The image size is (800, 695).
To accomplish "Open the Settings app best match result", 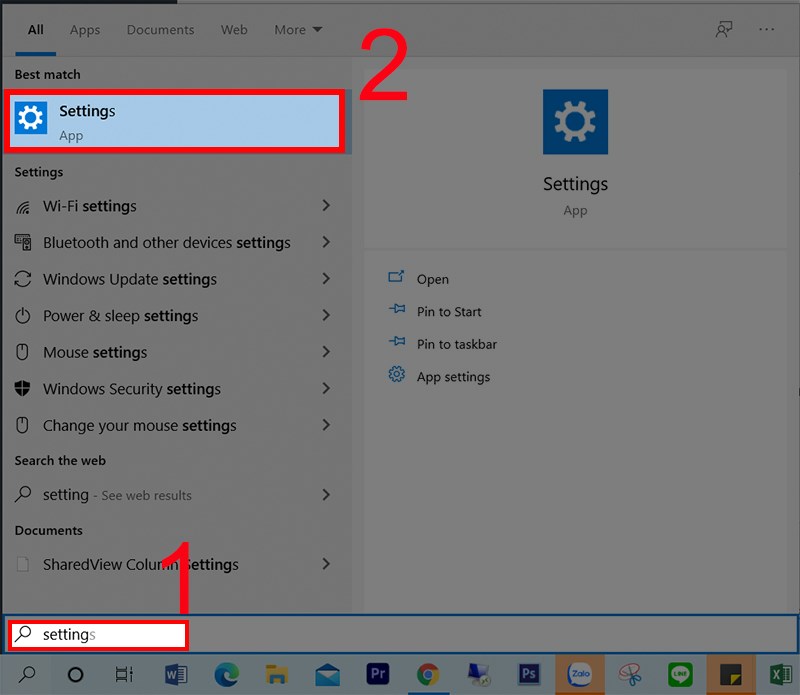I will [176, 122].
